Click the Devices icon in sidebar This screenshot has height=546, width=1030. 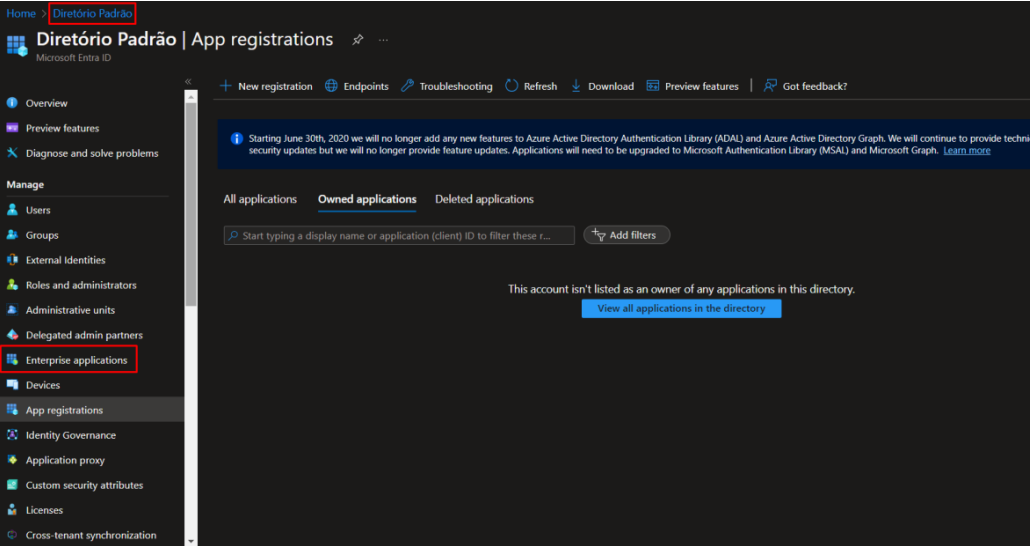(12, 385)
